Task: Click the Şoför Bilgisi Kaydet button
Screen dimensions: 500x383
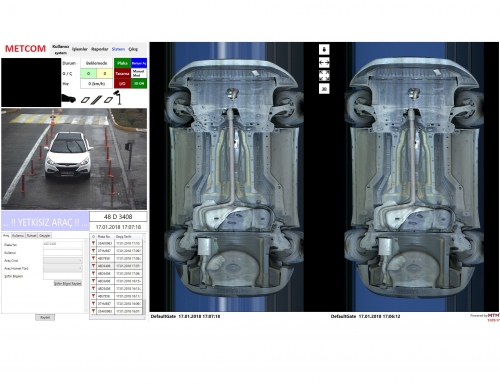Action: (x=68, y=283)
